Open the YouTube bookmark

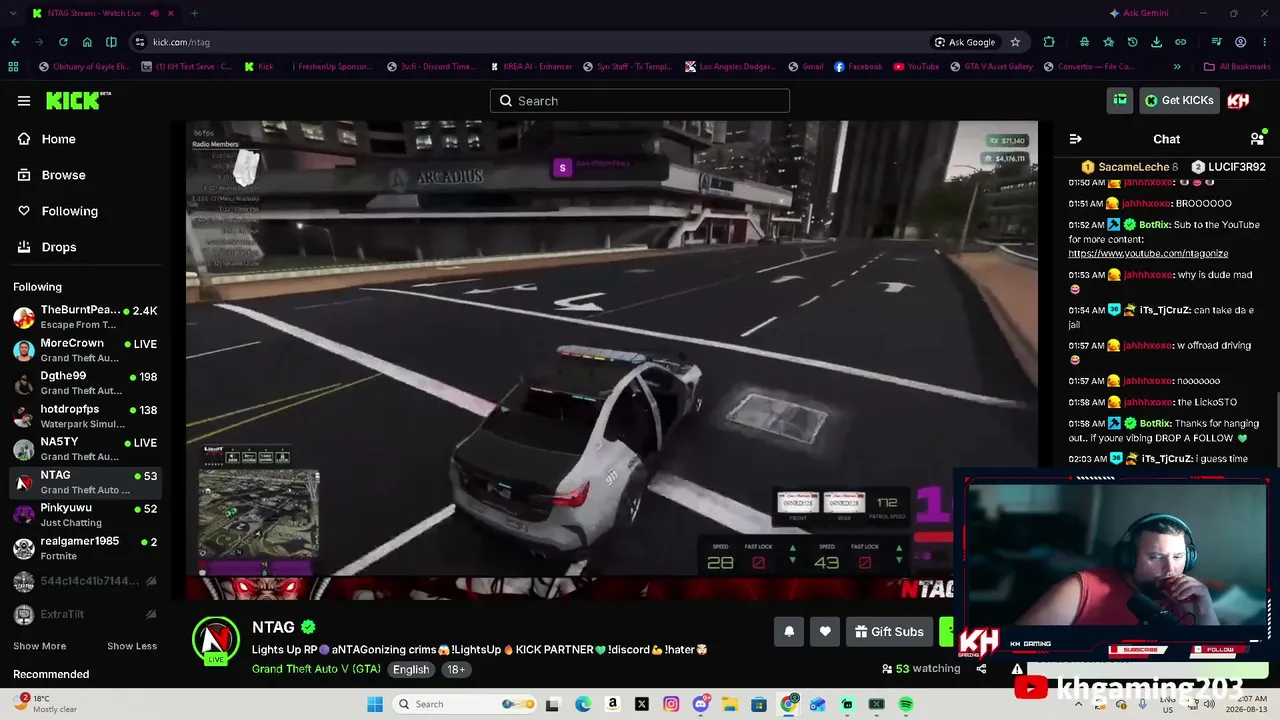click(x=916, y=67)
